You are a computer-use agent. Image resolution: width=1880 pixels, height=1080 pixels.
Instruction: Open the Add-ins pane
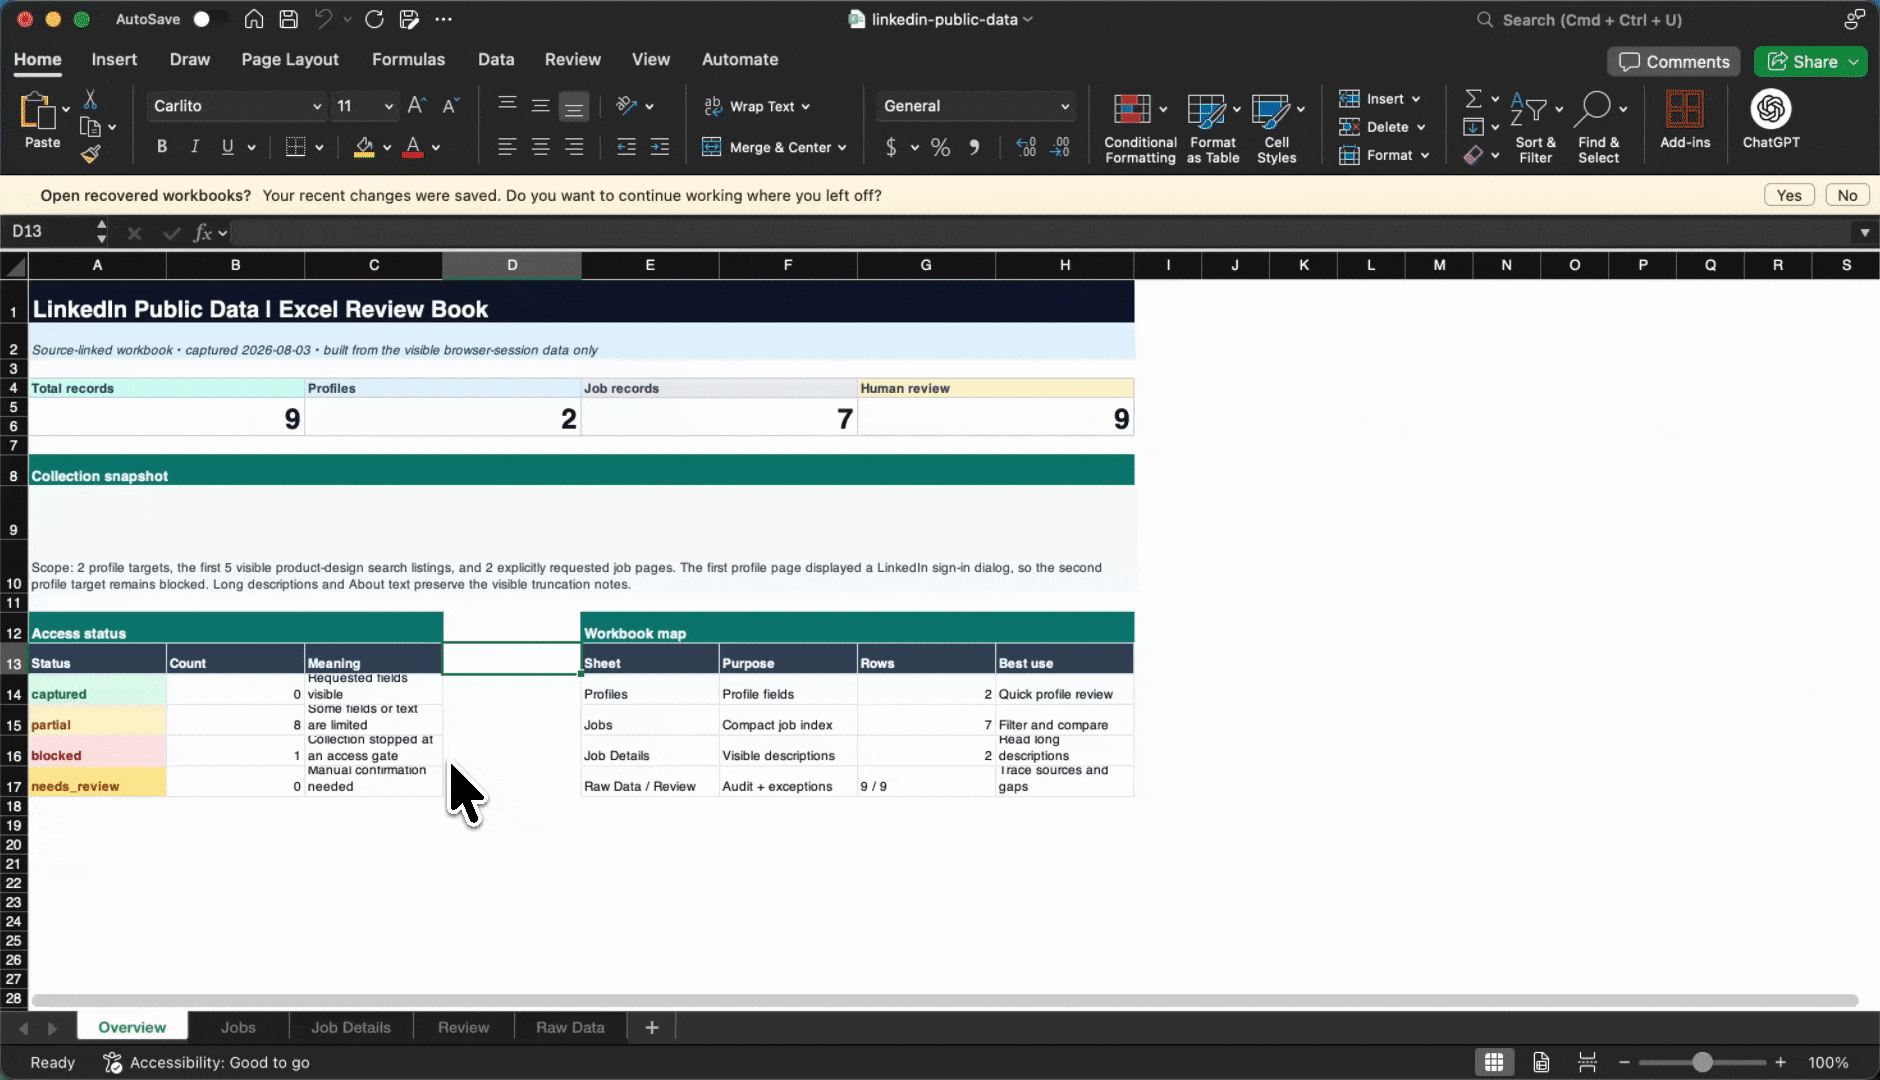1685,120
